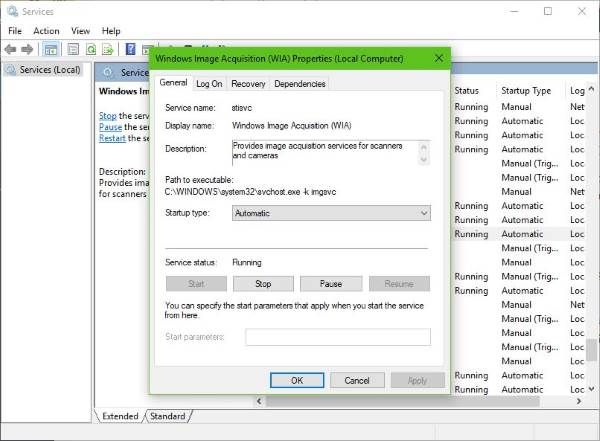
Task: Switch to the Dependencies tab
Action: pos(299,84)
